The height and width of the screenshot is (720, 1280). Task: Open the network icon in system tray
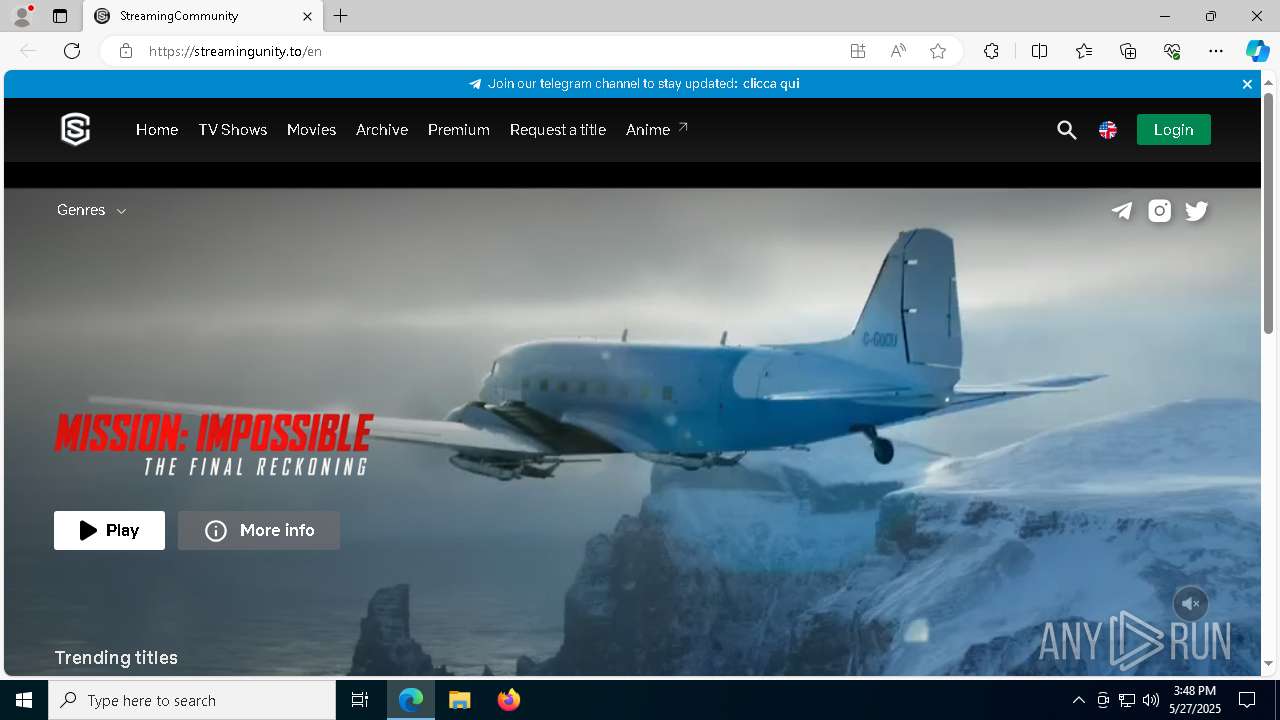(1127, 700)
